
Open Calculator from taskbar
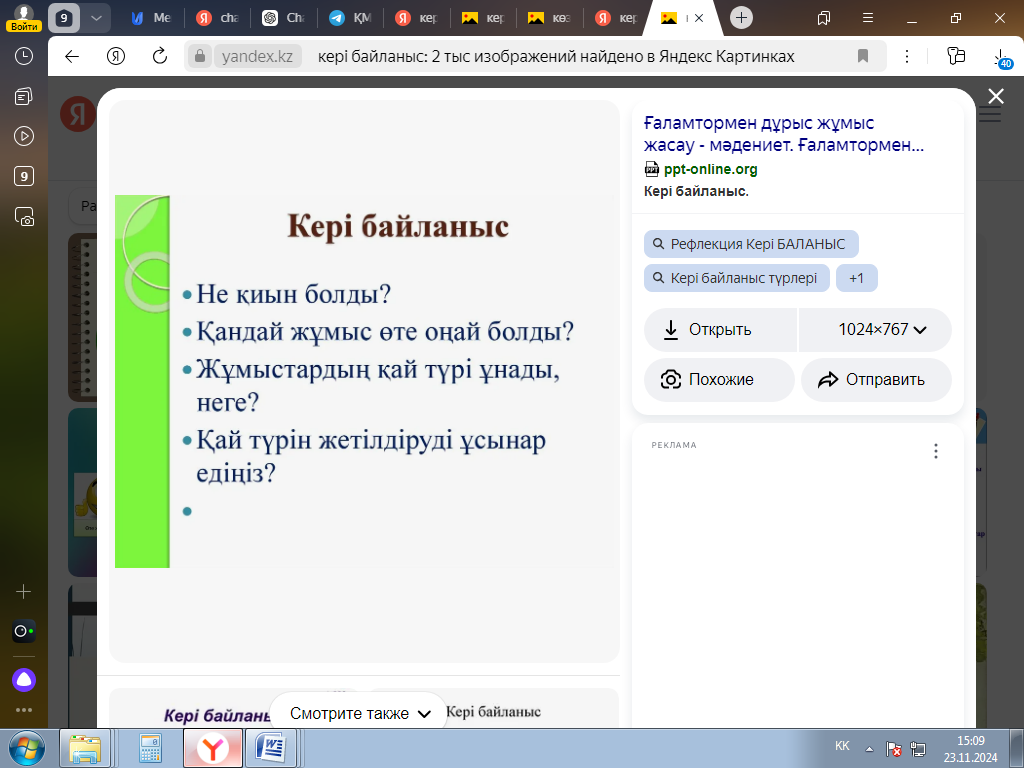[x=150, y=748]
